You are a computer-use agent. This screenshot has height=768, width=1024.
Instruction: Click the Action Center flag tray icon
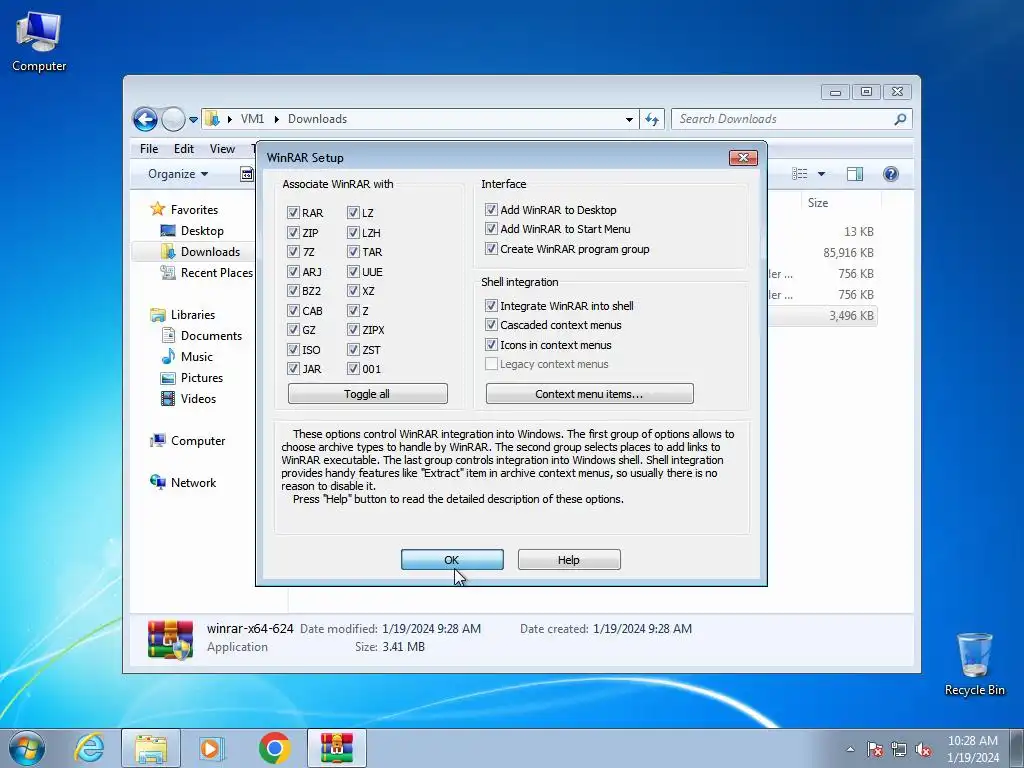click(x=875, y=750)
